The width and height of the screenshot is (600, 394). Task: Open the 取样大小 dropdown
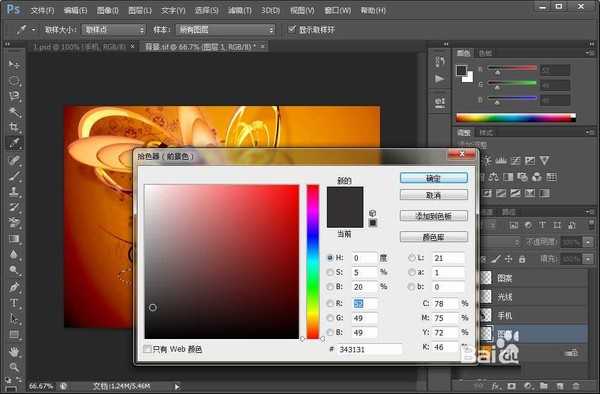[114, 29]
